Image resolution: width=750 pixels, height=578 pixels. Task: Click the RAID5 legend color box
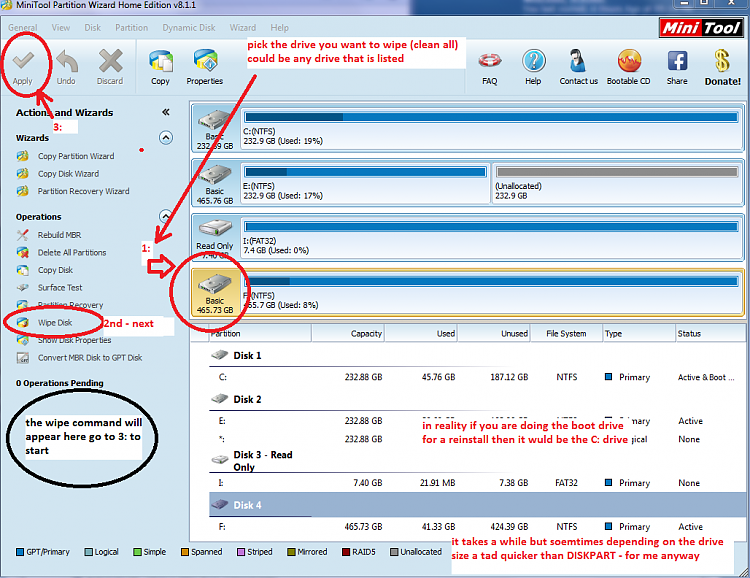coord(346,552)
